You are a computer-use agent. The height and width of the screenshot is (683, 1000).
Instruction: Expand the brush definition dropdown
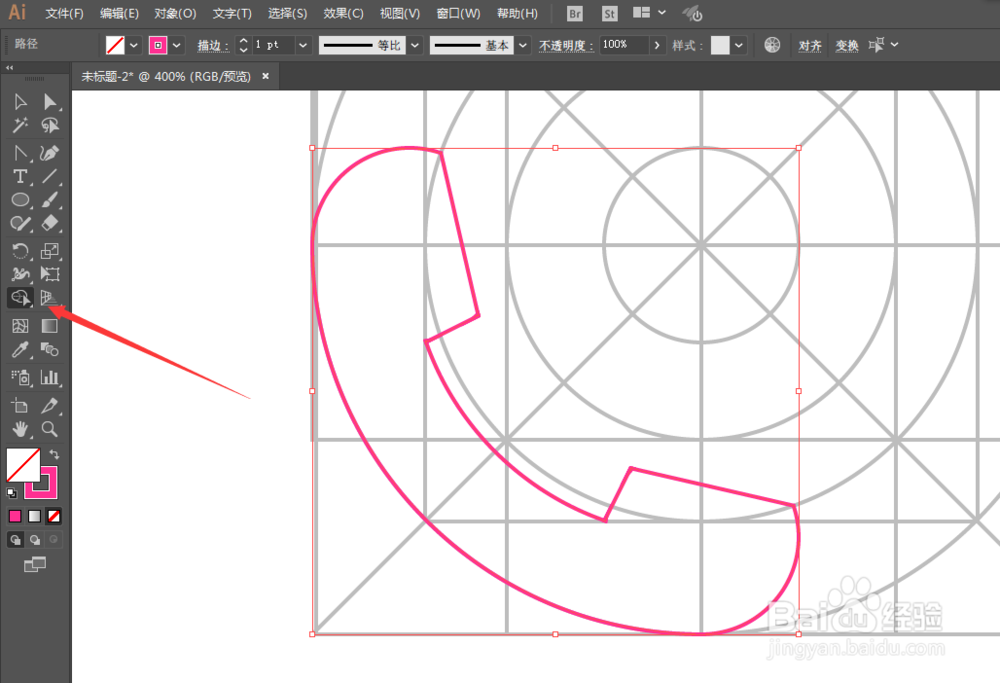(522, 45)
